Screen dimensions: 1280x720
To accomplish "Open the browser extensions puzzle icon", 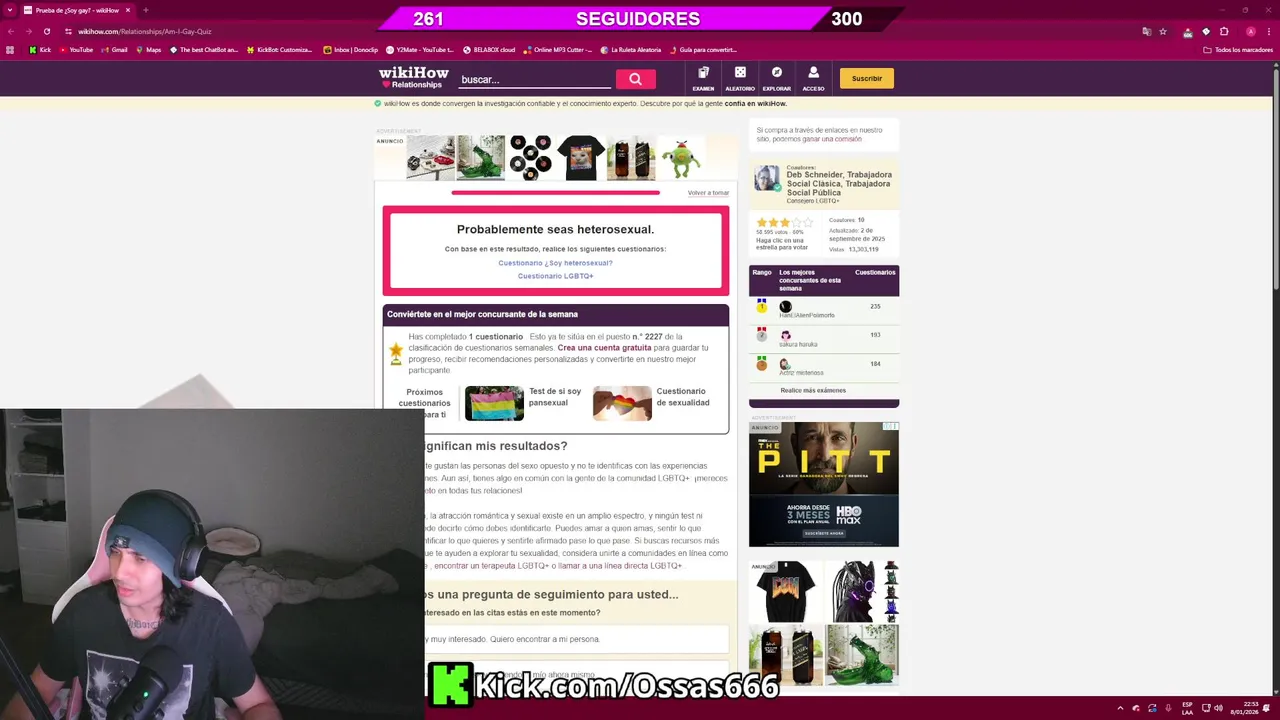I will coord(1224,31).
